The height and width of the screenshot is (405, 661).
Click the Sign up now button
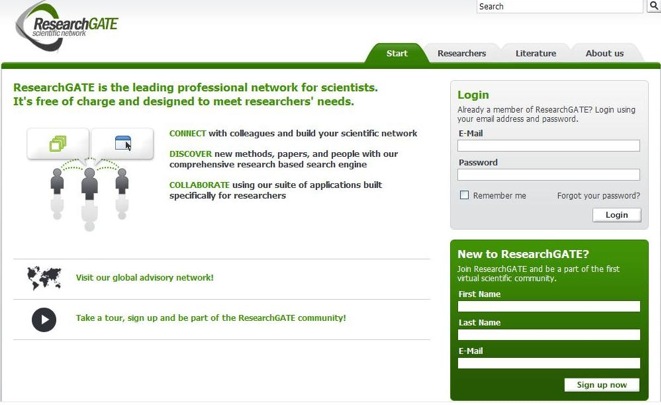(x=602, y=385)
